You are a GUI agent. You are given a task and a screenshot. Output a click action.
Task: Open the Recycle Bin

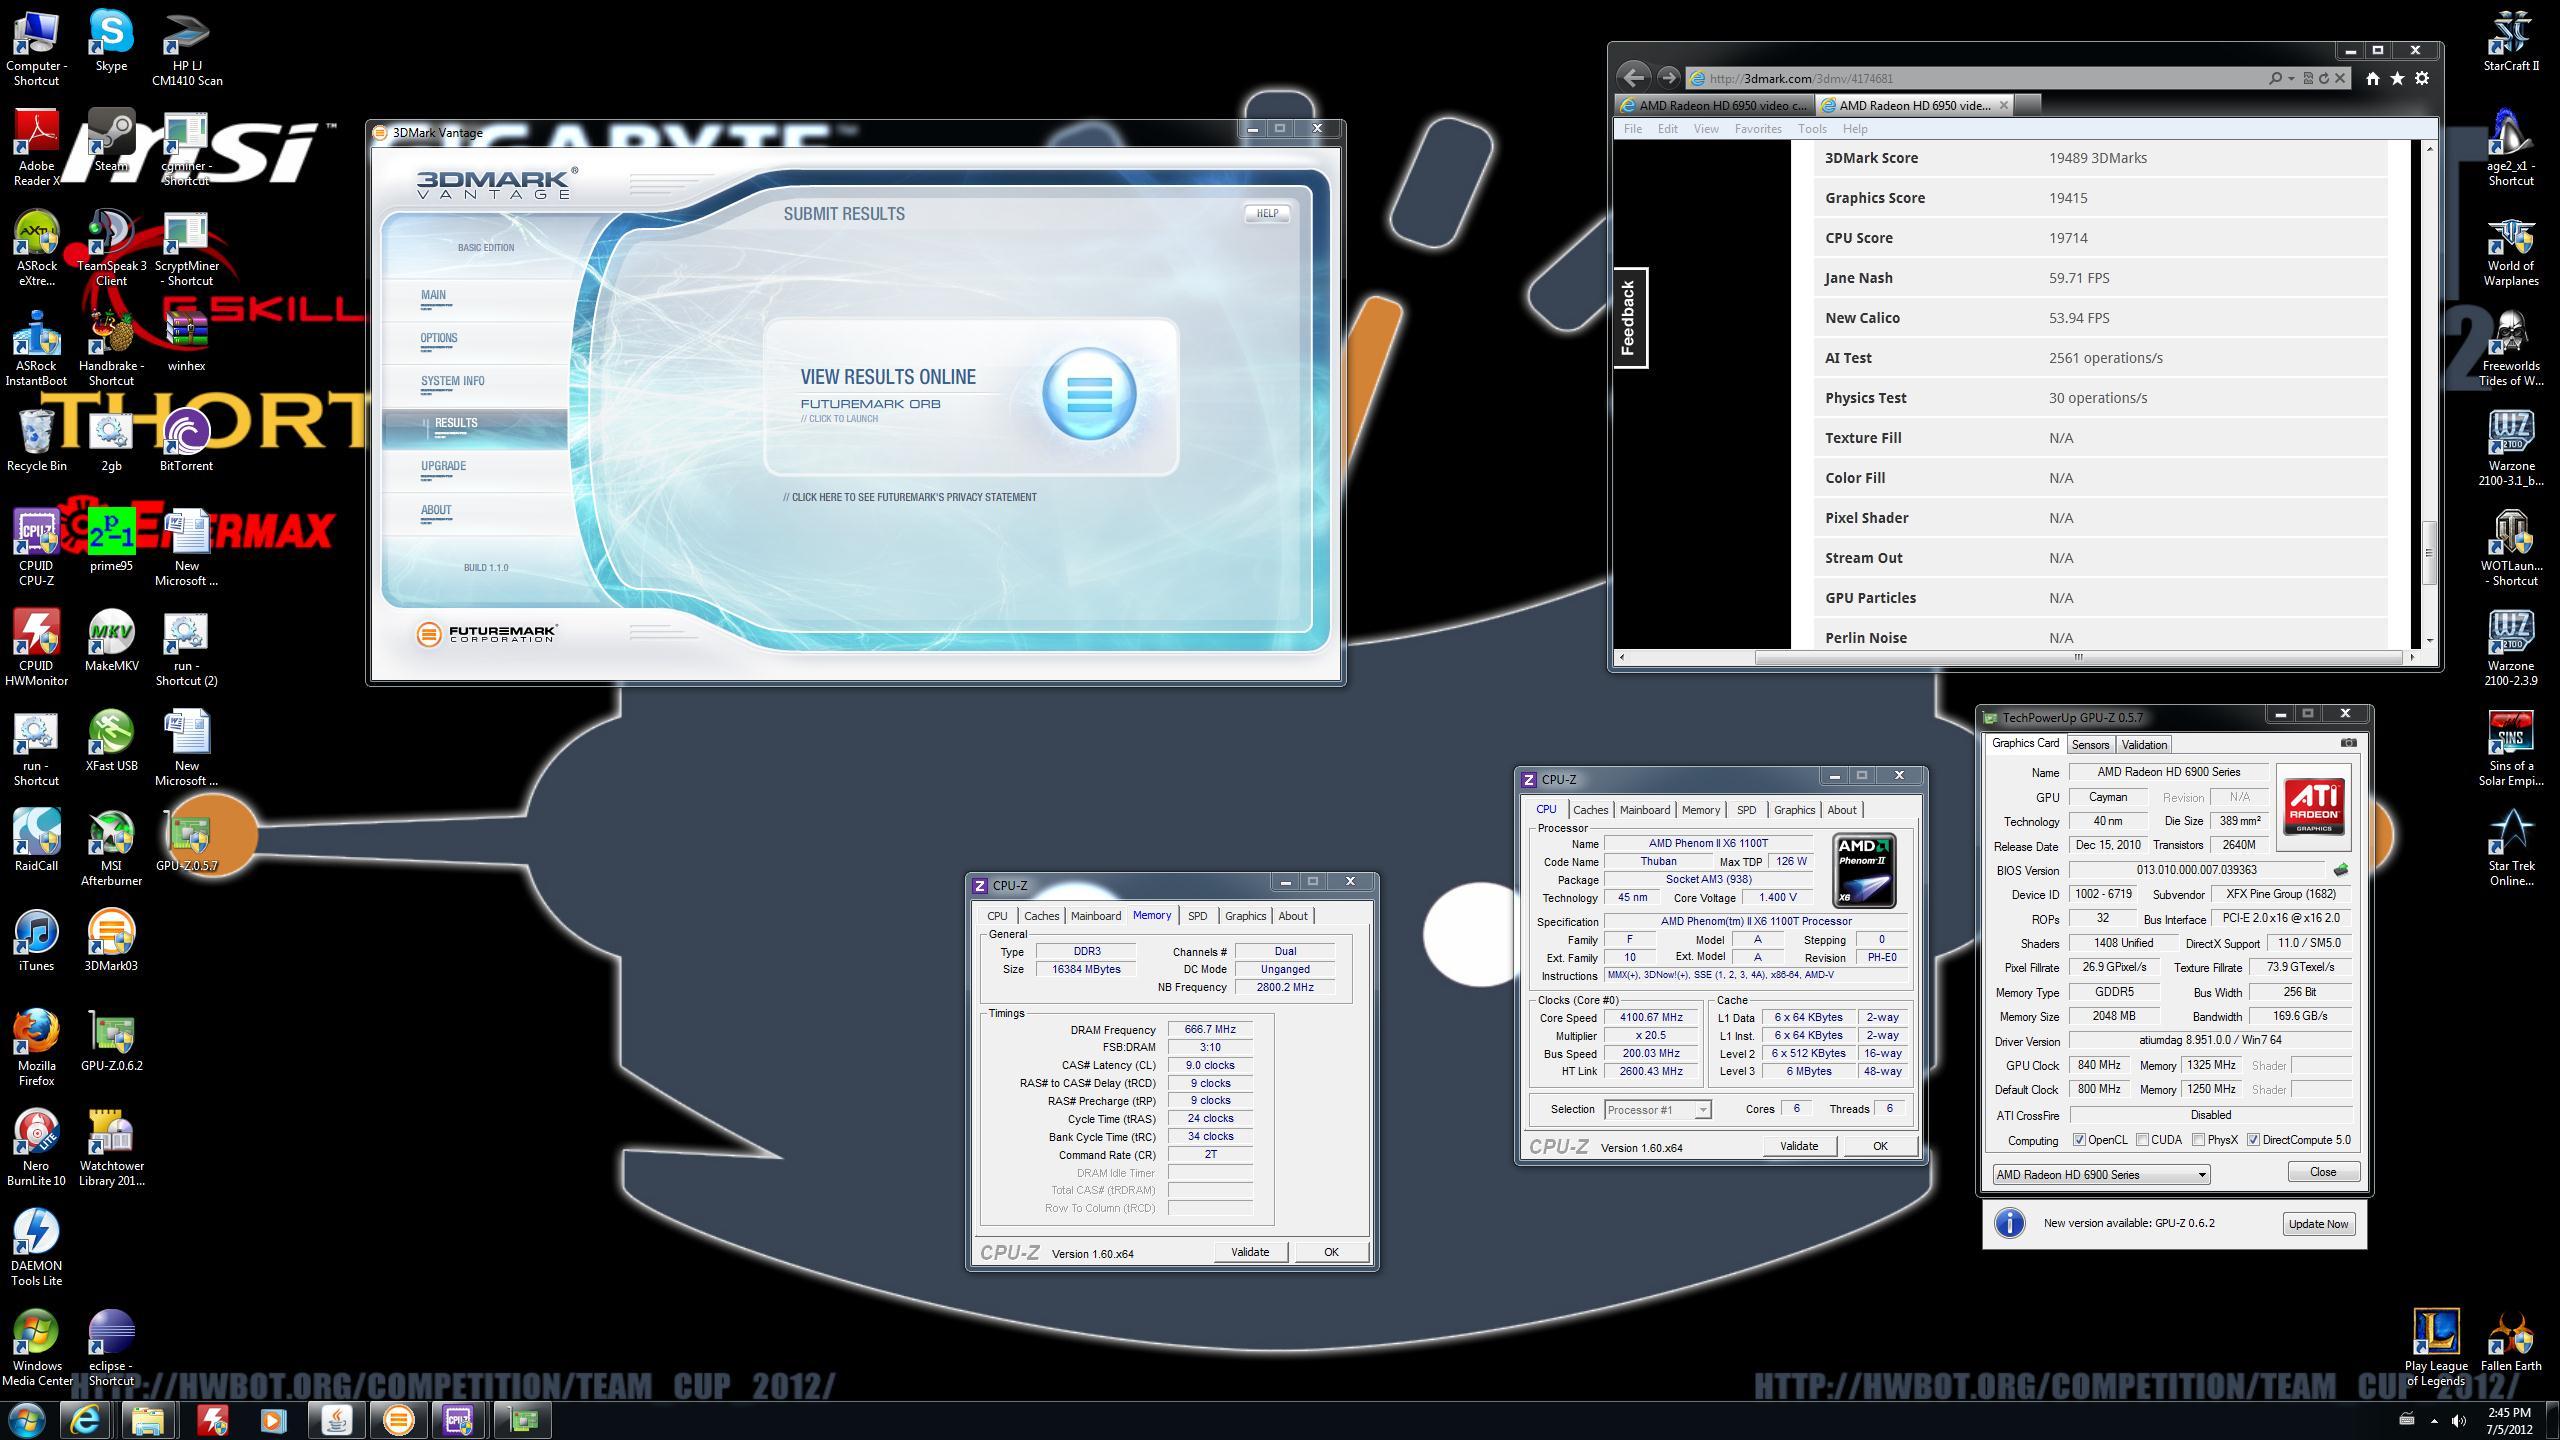pos(36,440)
